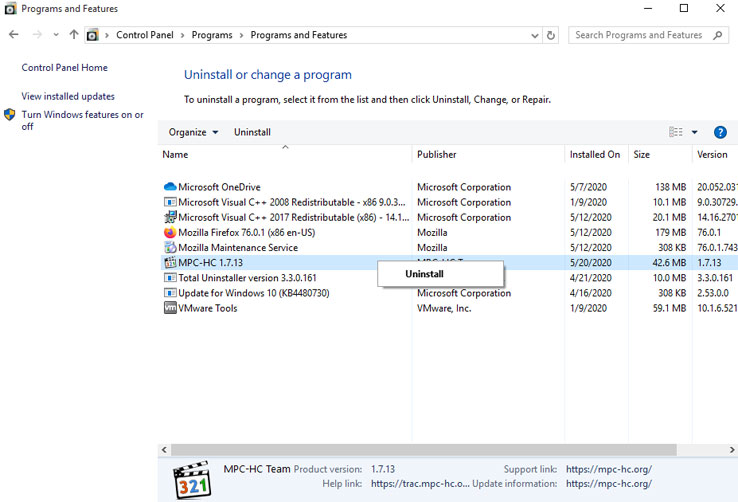738x502 pixels.
Task: Go up one folder level
Action: tap(73, 34)
